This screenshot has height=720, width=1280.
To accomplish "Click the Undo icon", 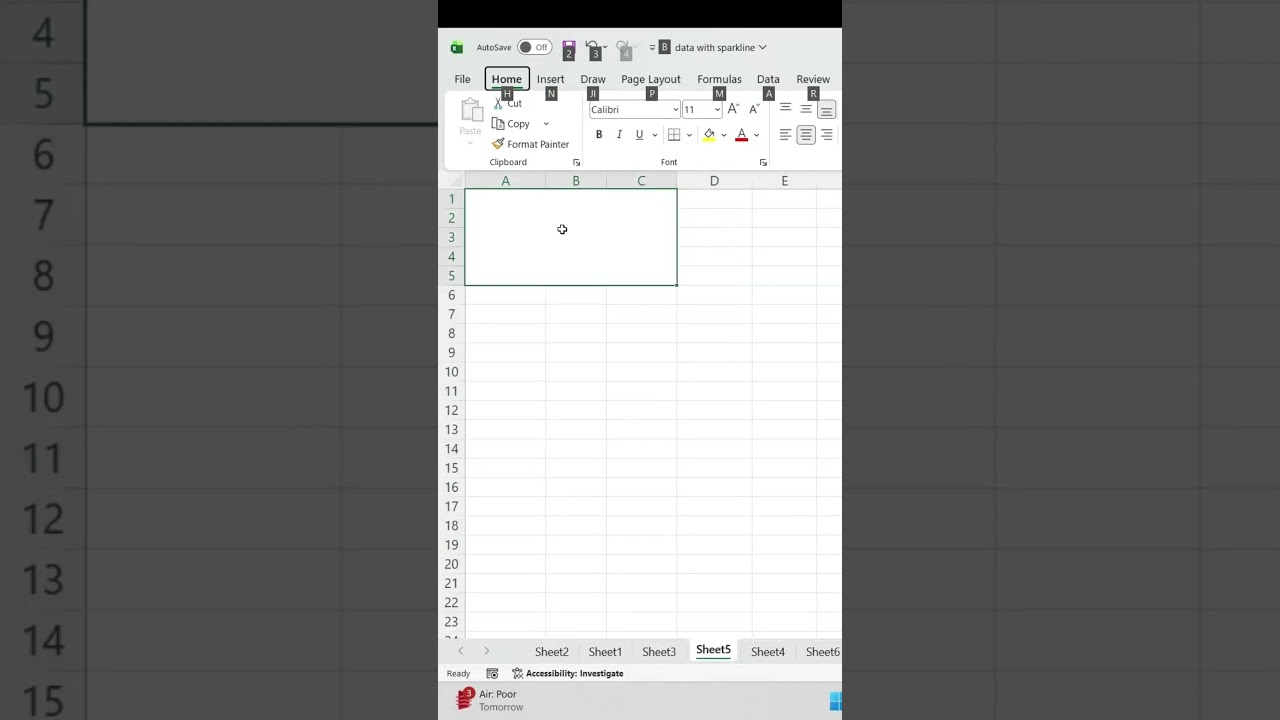I will point(592,47).
